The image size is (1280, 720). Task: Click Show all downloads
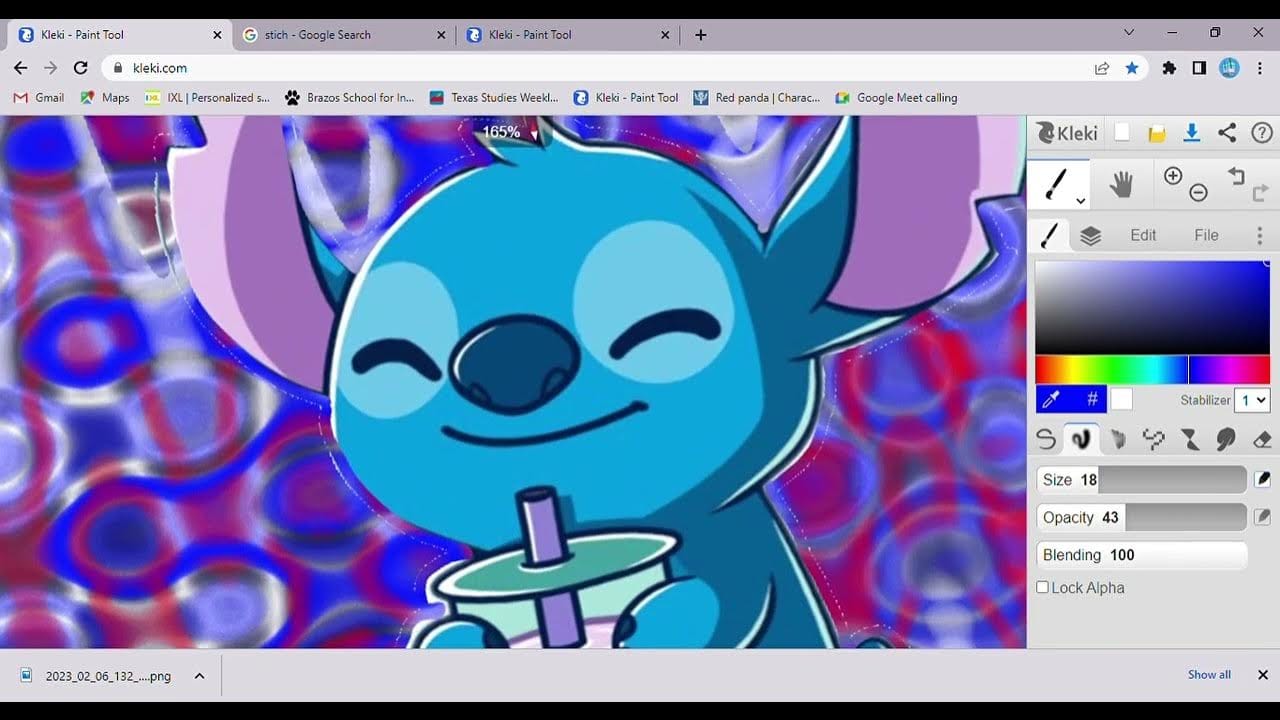coord(1209,675)
